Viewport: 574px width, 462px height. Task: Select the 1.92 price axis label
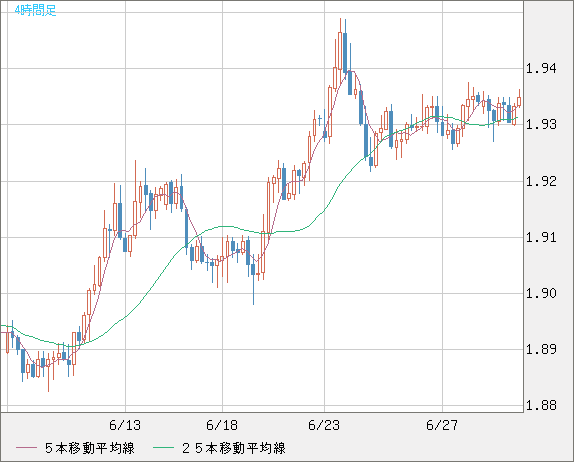[x=541, y=181]
